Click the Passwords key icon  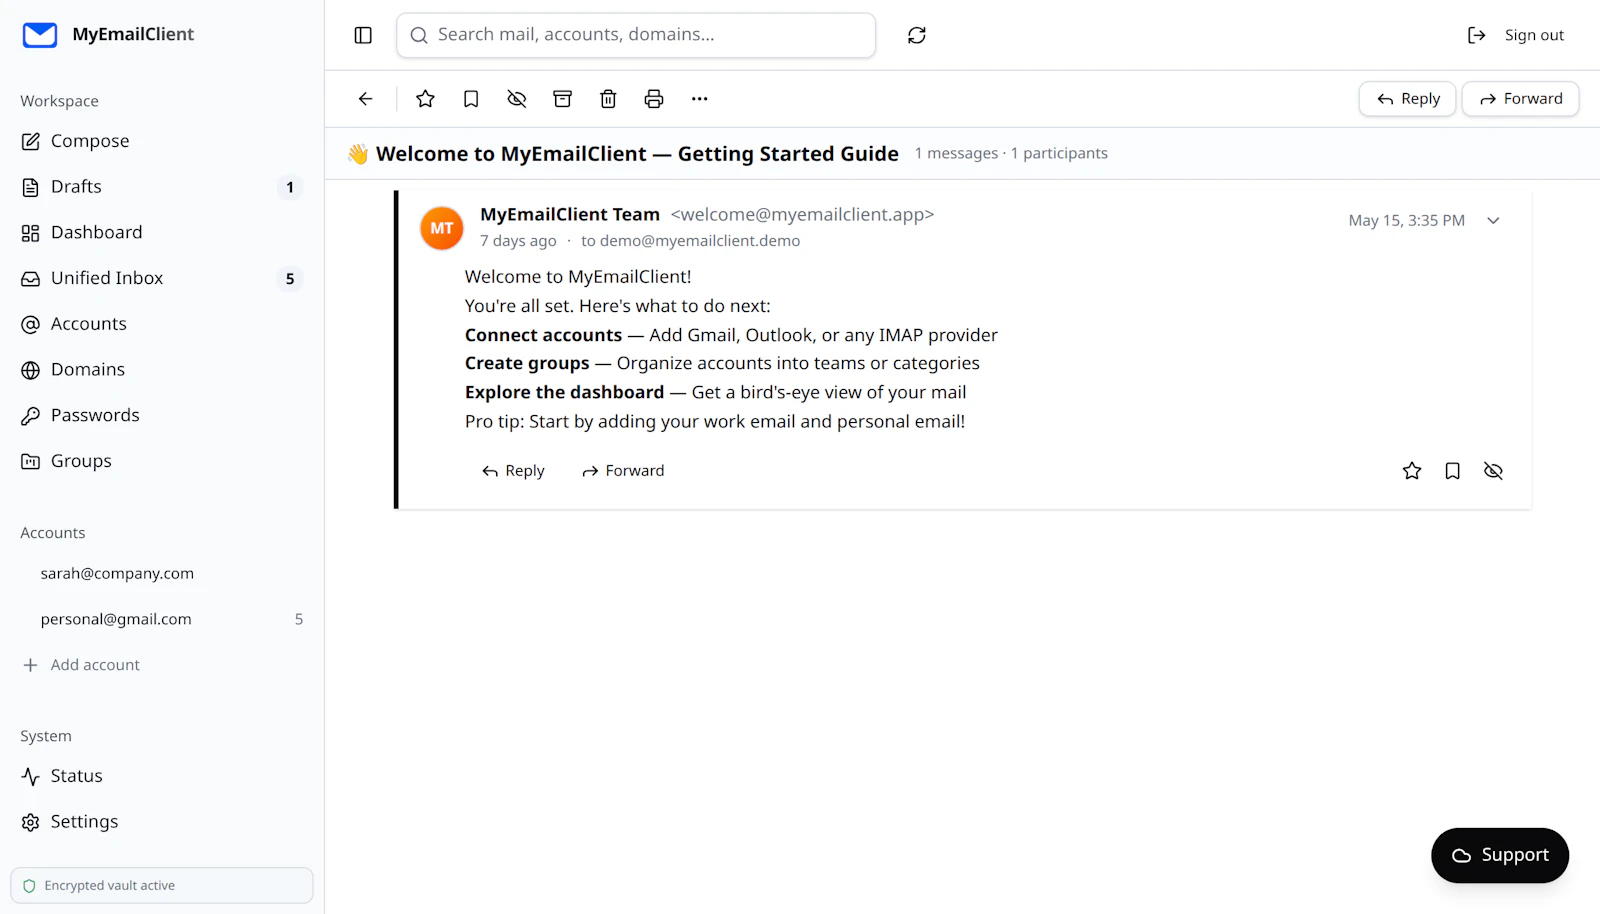(31, 416)
